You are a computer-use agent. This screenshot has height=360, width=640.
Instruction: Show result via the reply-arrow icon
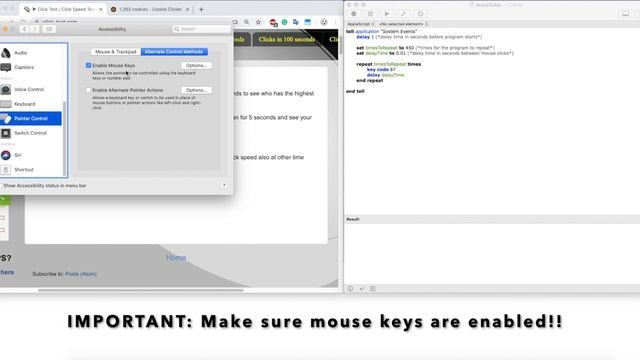point(362,289)
